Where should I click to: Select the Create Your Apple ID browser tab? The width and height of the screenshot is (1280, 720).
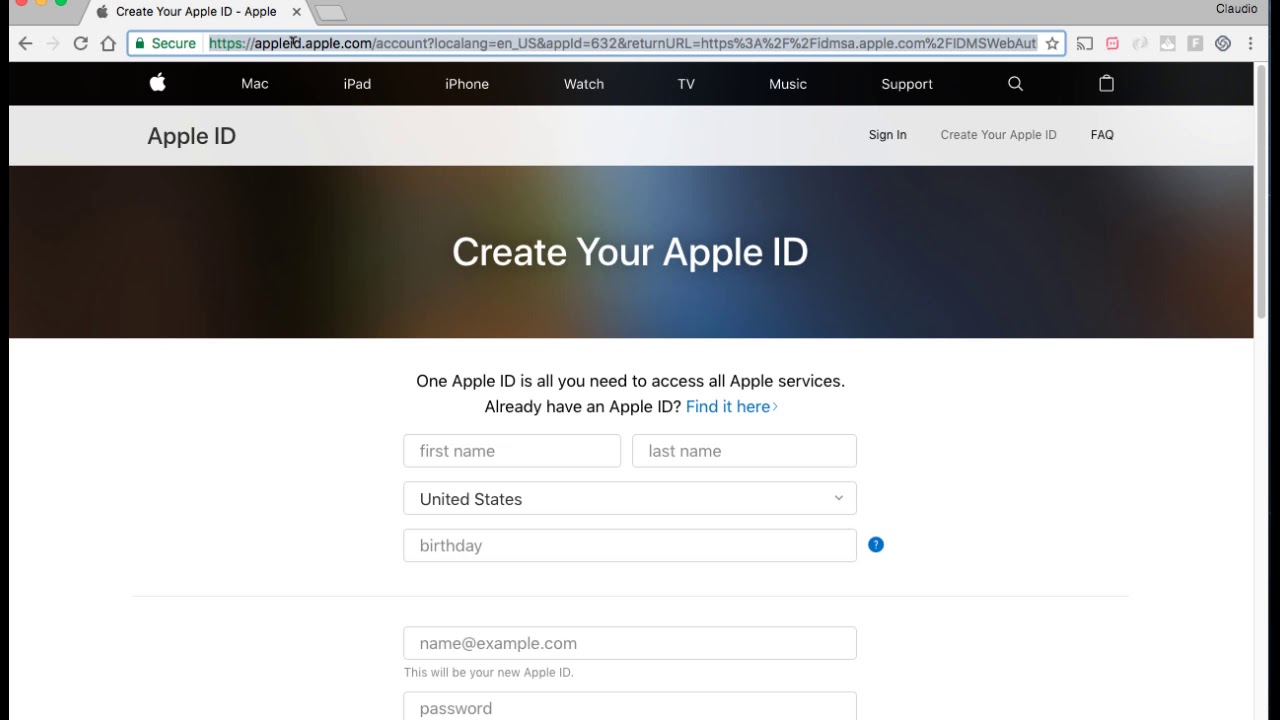pyautogui.click(x=195, y=12)
